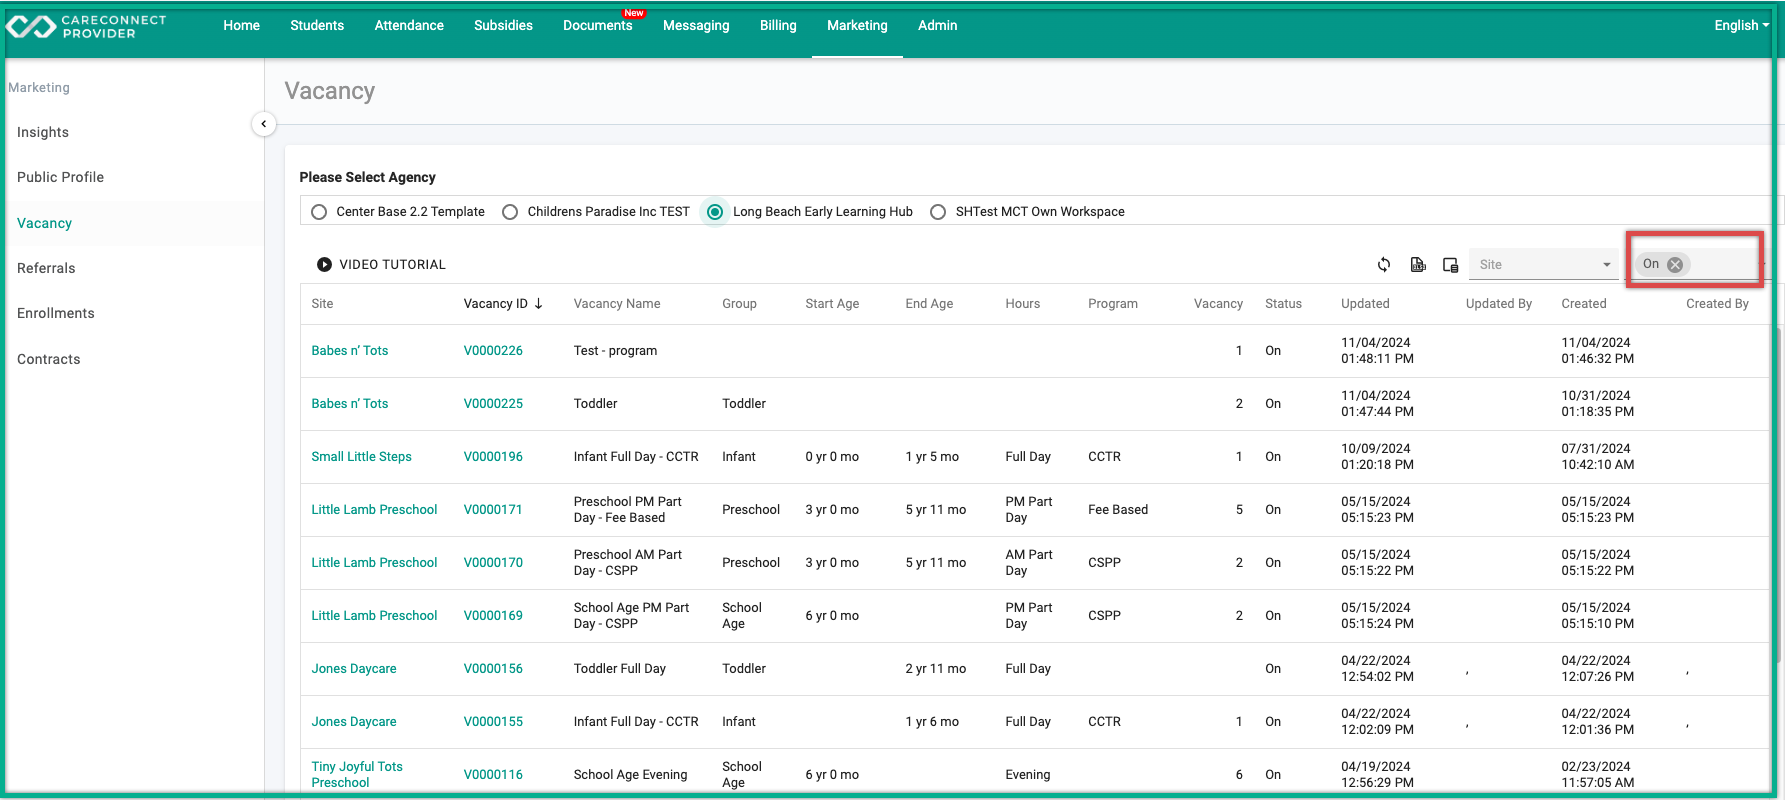Viewport: 1785px width, 800px height.
Task: Collapse the Marketing sidebar with the chevron
Action: [x=263, y=124]
